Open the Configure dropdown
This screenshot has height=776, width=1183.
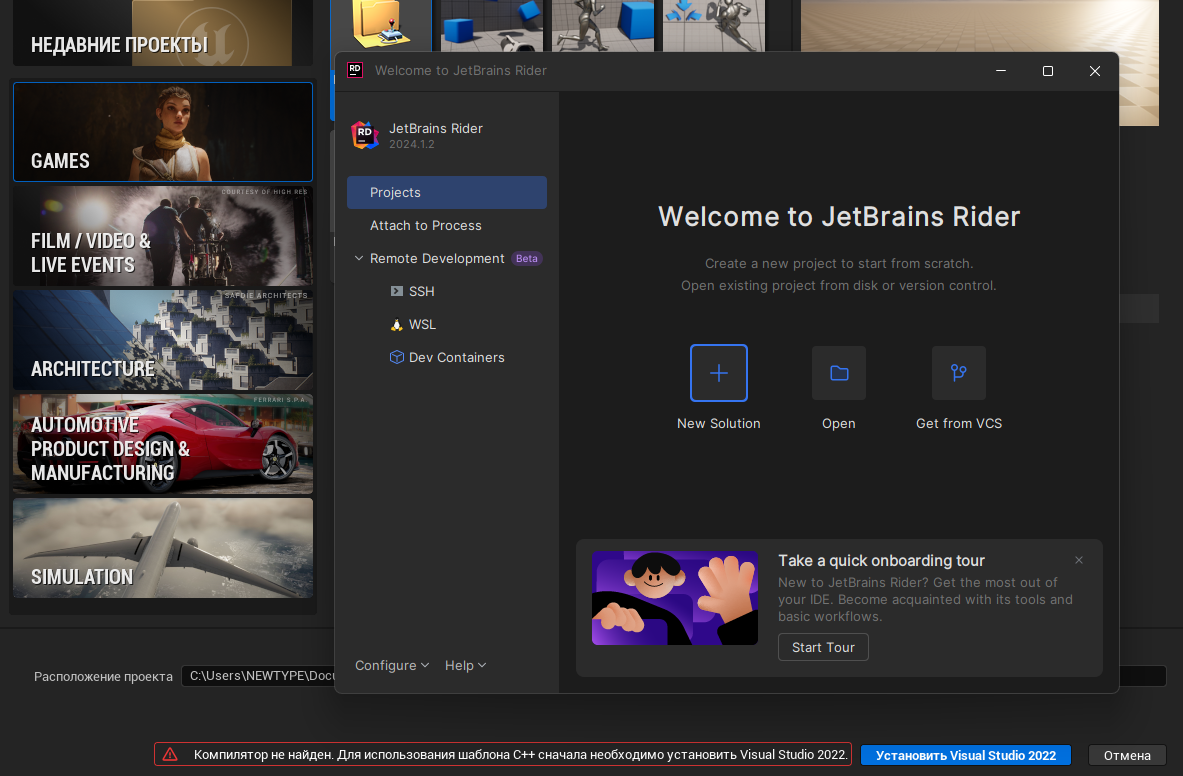(x=391, y=665)
